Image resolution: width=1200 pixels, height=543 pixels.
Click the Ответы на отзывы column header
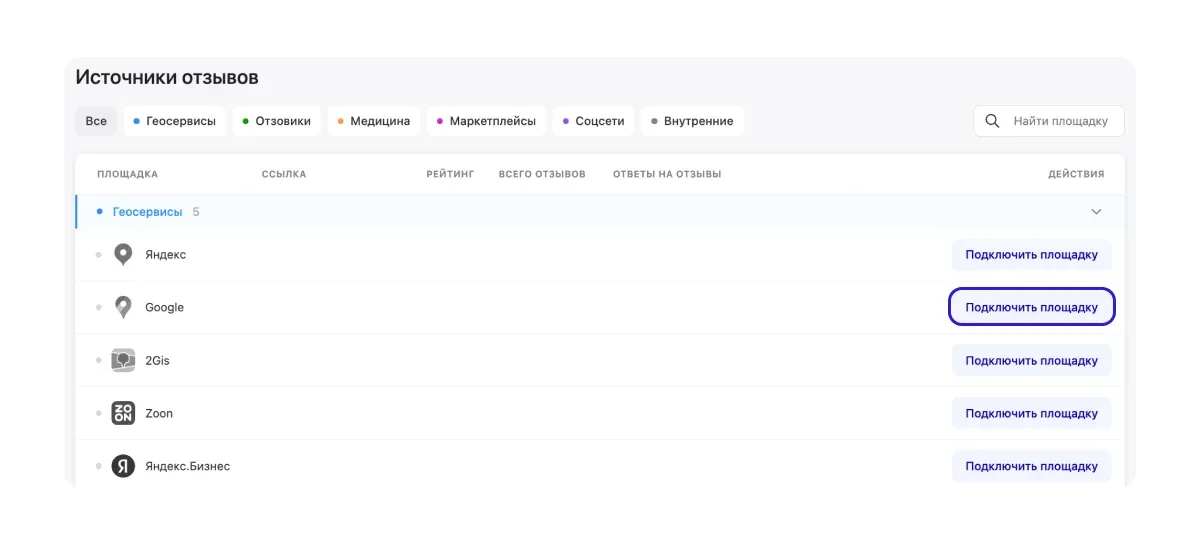(667, 174)
